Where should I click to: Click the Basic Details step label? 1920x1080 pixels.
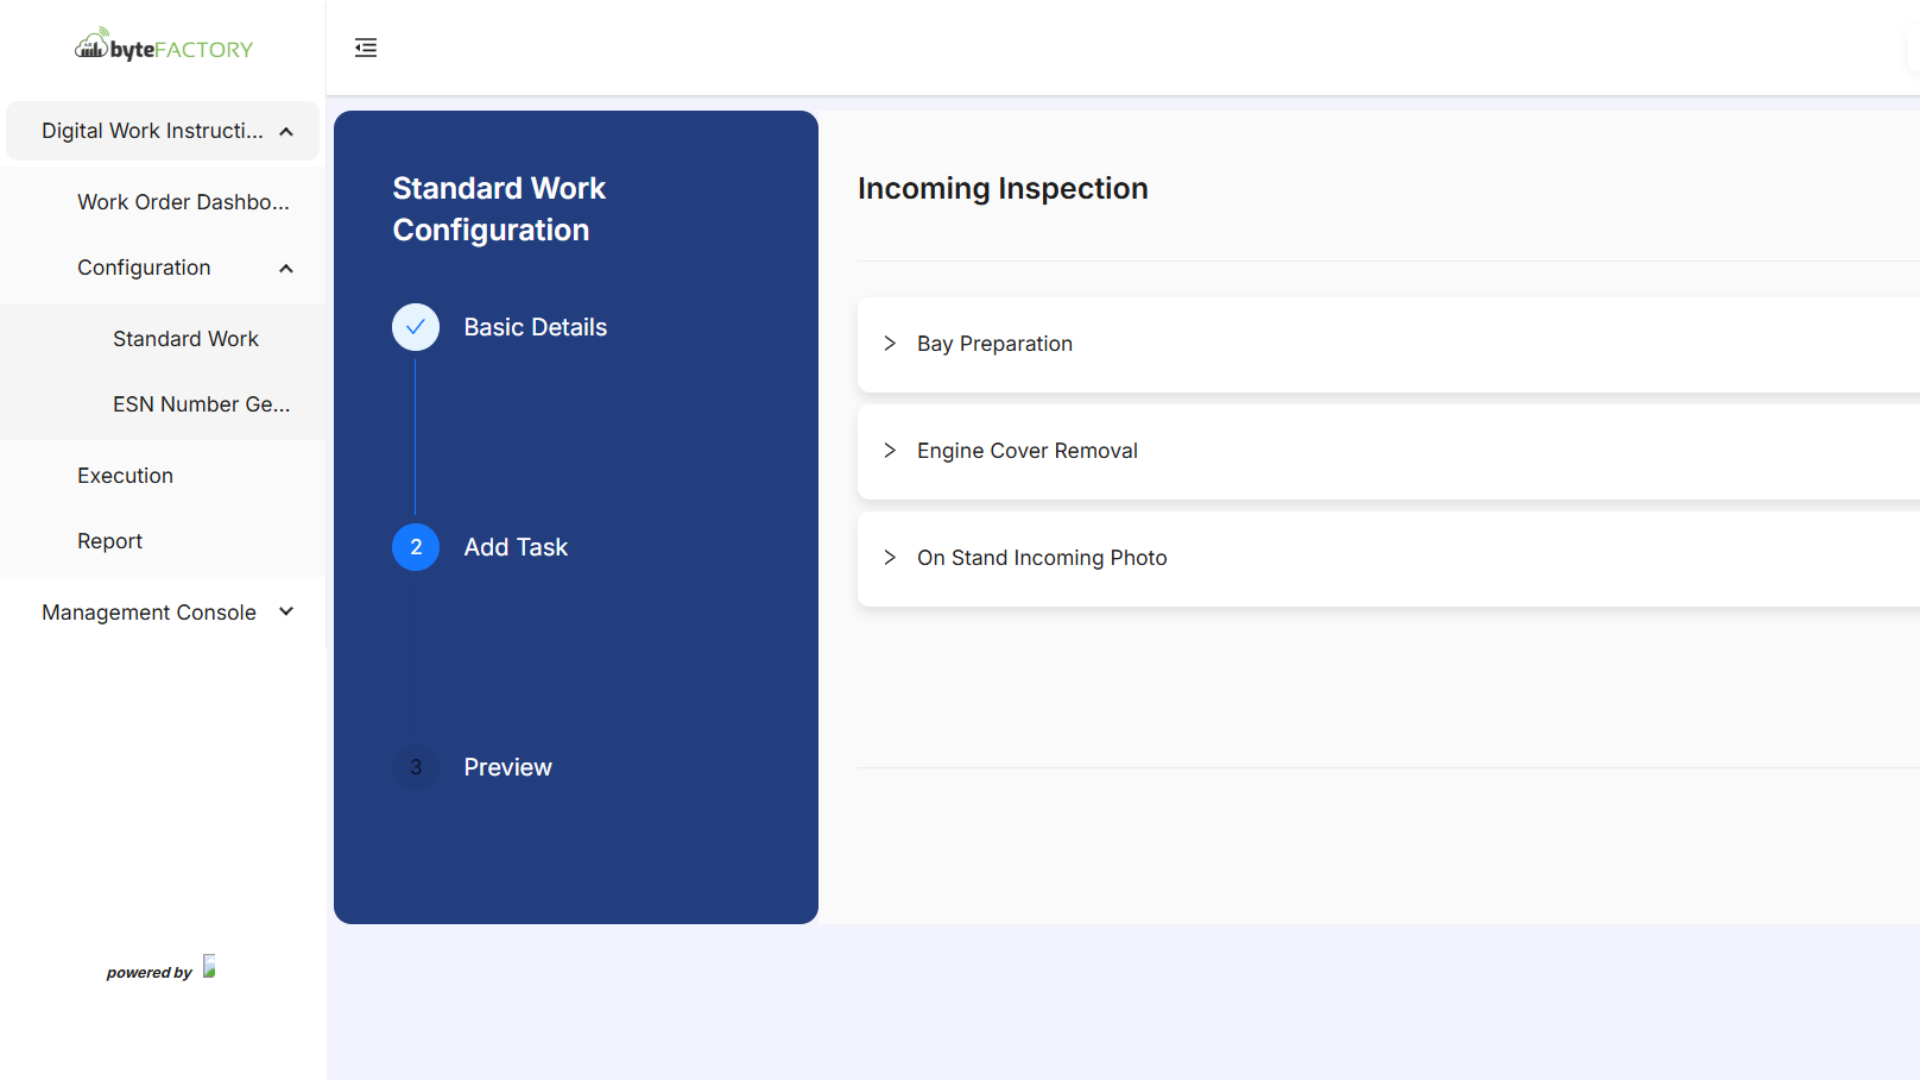coord(535,327)
